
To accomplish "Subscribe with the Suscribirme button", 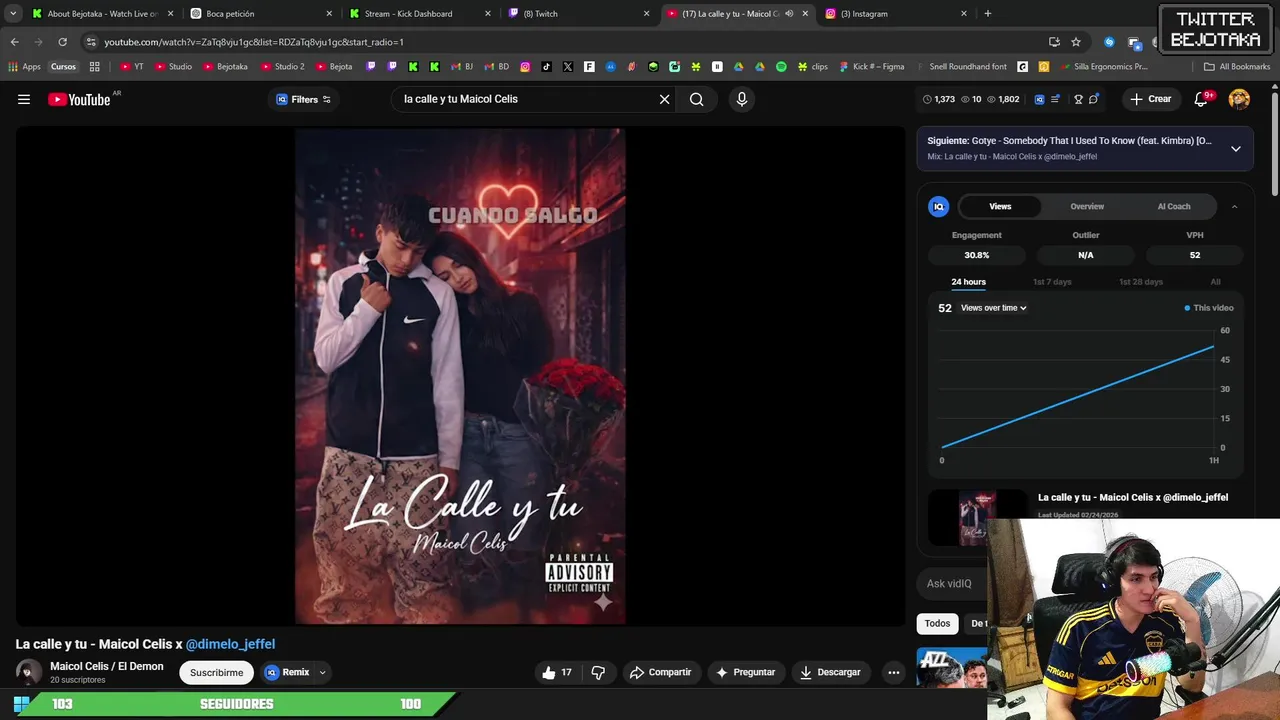I will tap(216, 672).
